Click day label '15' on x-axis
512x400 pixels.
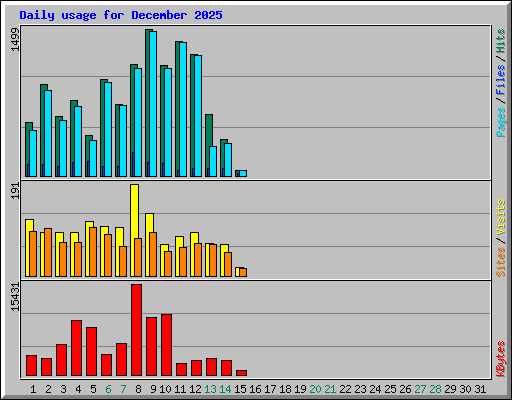tap(240, 389)
